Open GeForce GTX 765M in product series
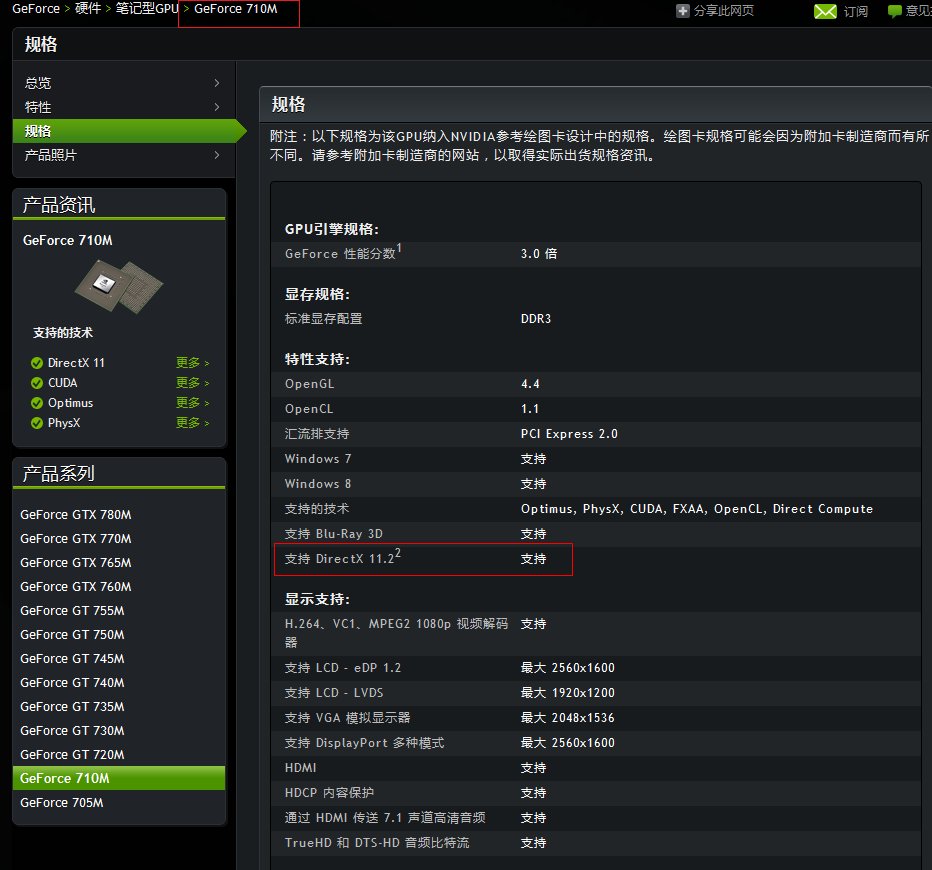 pyautogui.click(x=75, y=562)
